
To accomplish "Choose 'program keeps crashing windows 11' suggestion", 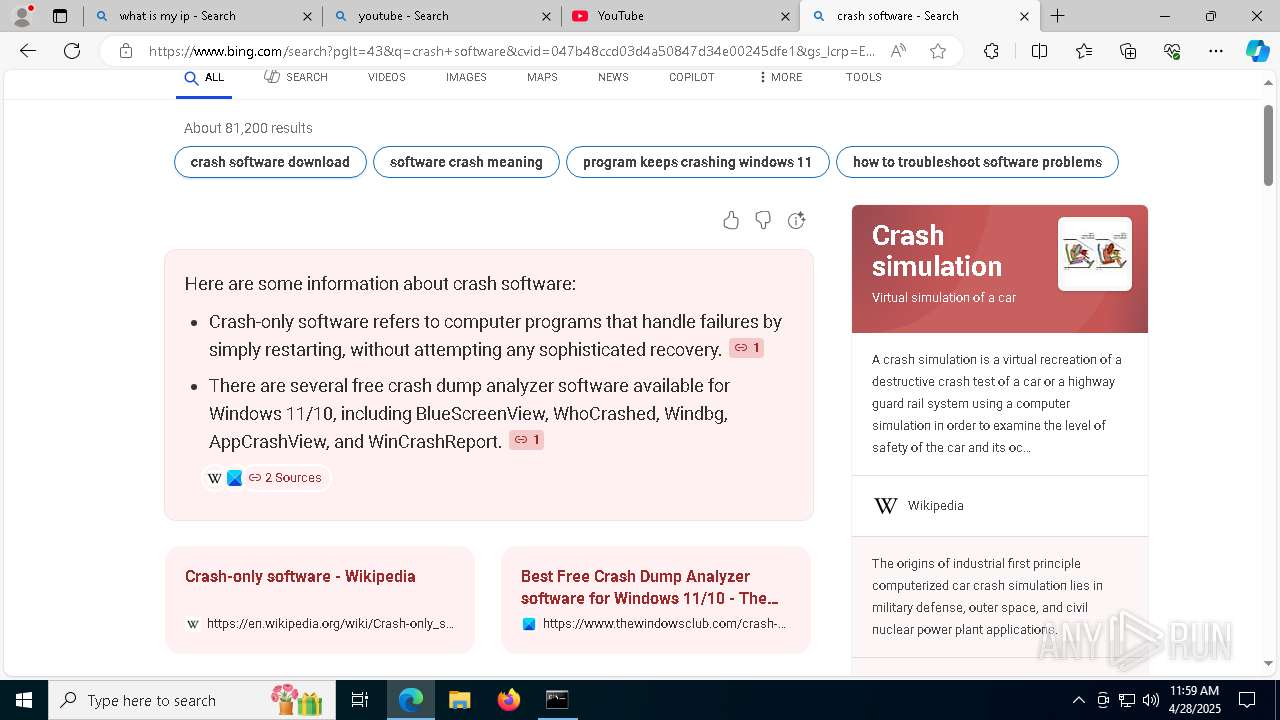I will point(697,162).
